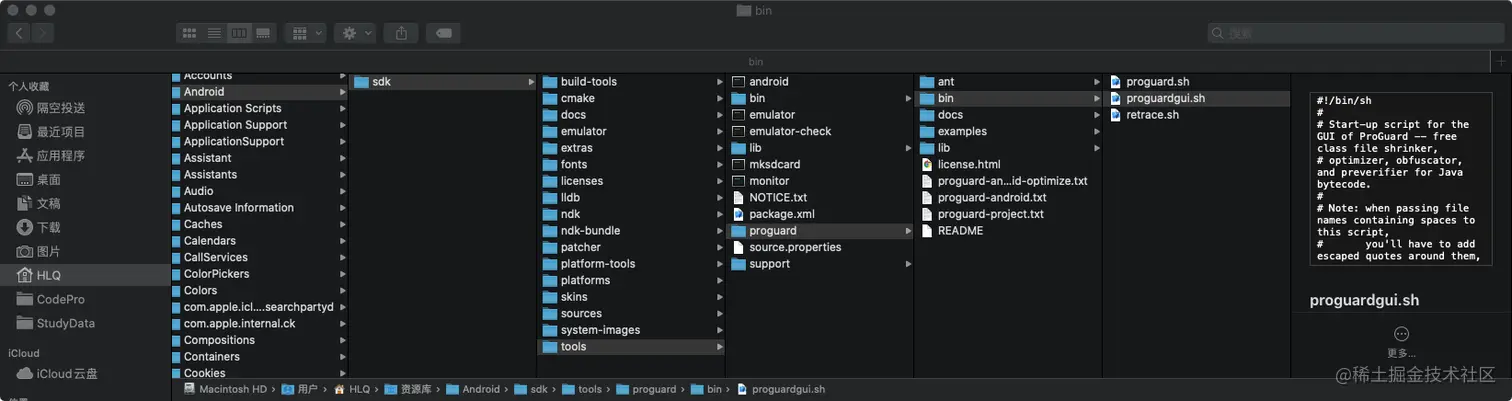The image size is (1512, 401).
Task: Open the gear action menu
Action: 355,33
